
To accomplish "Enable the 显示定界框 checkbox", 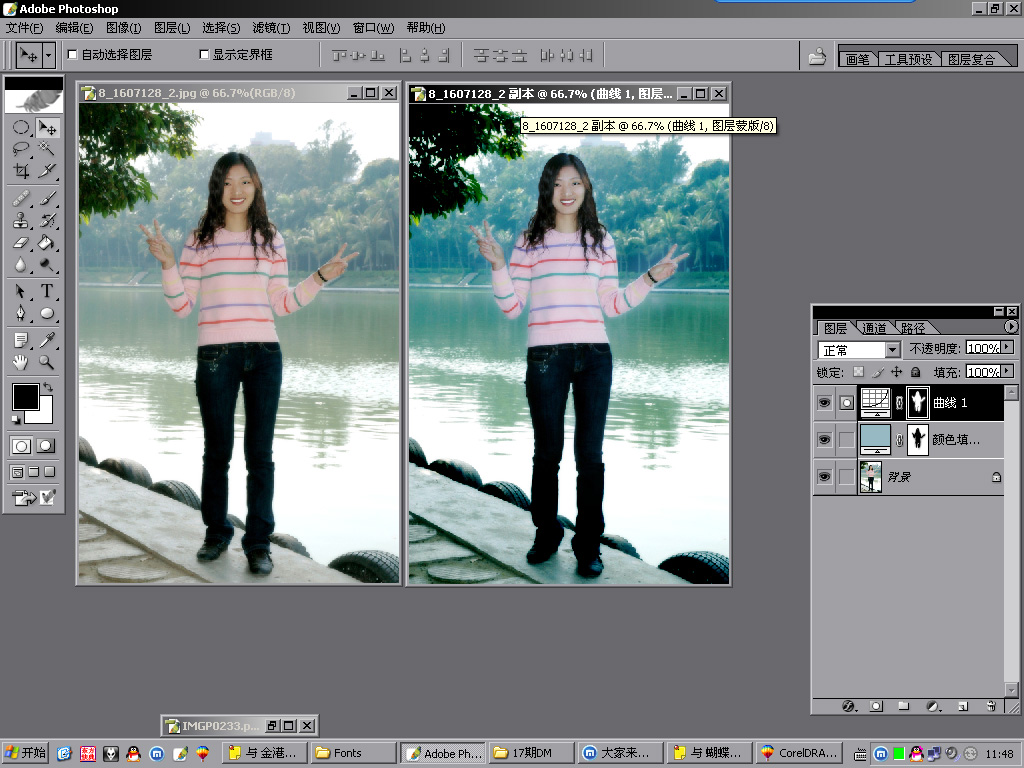I will (204, 55).
